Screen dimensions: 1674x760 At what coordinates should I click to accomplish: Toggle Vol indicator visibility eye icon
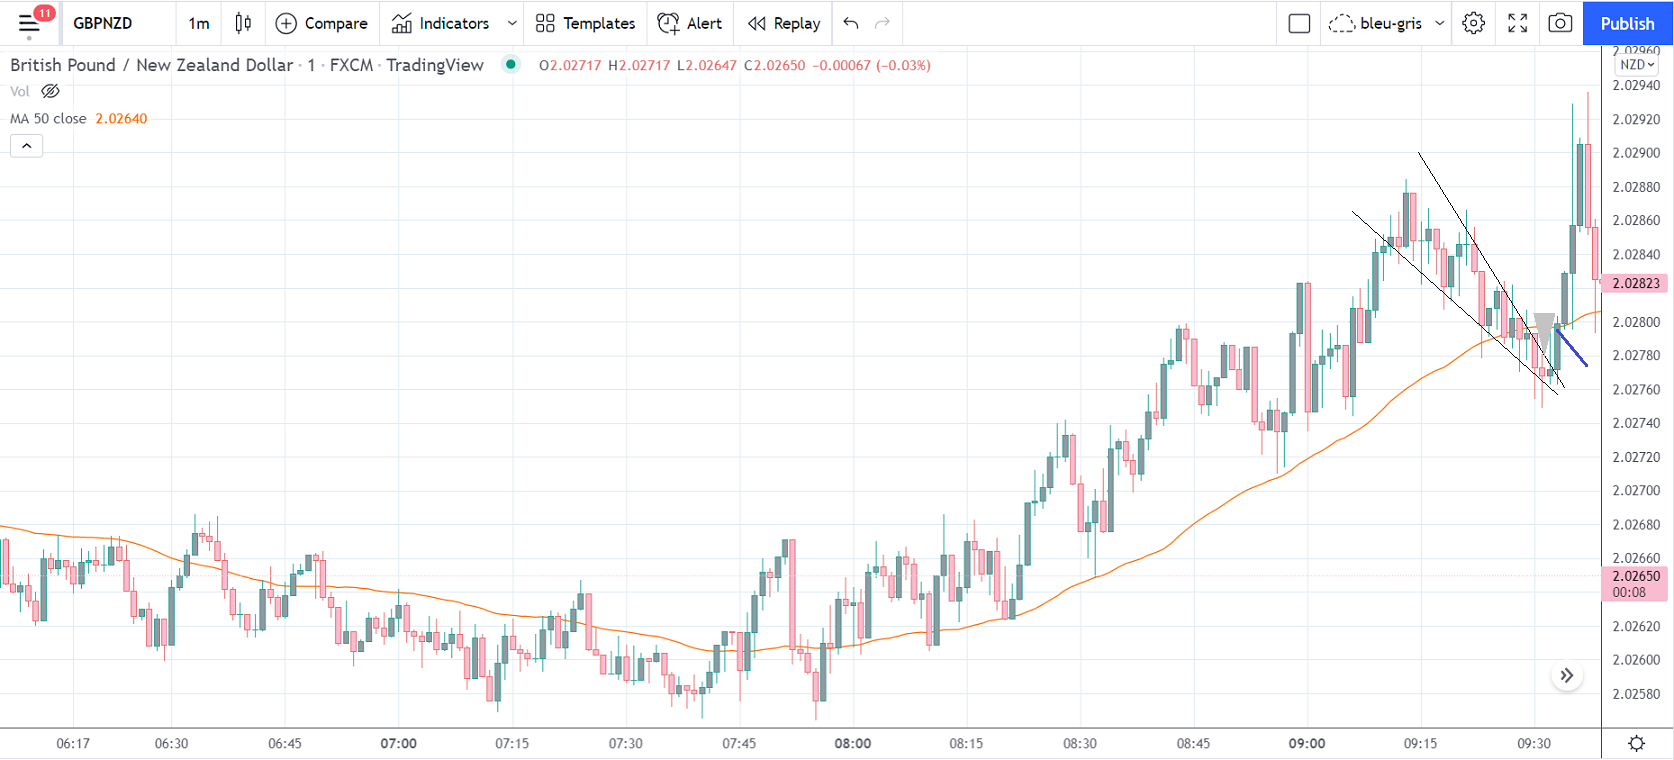(x=50, y=91)
